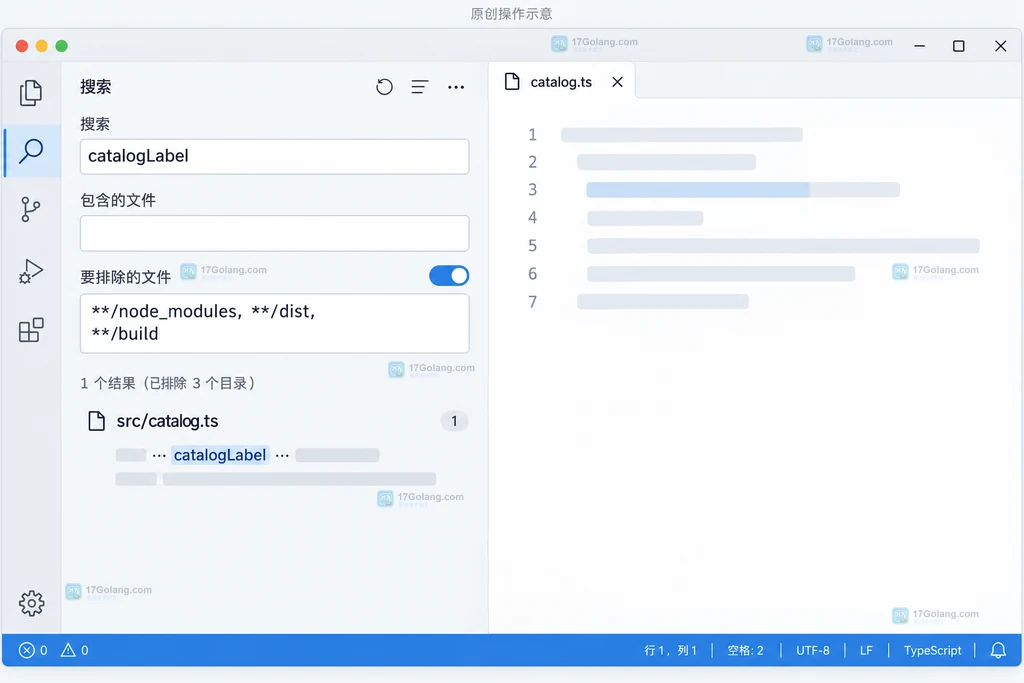Image resolution: width=1024 pixels, height=683 pixels.
Task: Click the files to exclude input box
Action: [x=274, y=323]
